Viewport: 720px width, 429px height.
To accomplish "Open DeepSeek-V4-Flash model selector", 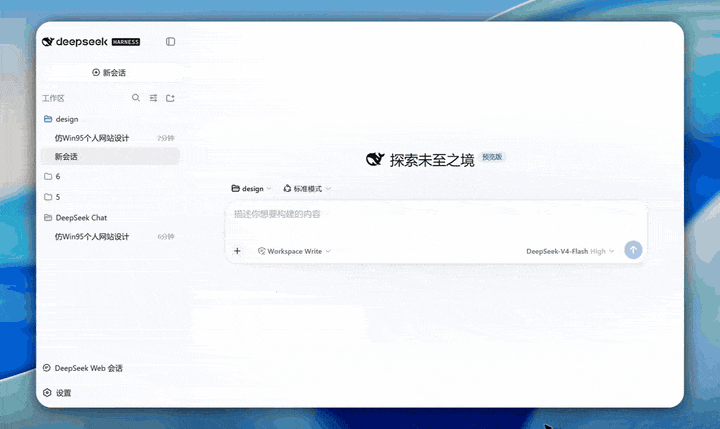I will pos(570,251).
